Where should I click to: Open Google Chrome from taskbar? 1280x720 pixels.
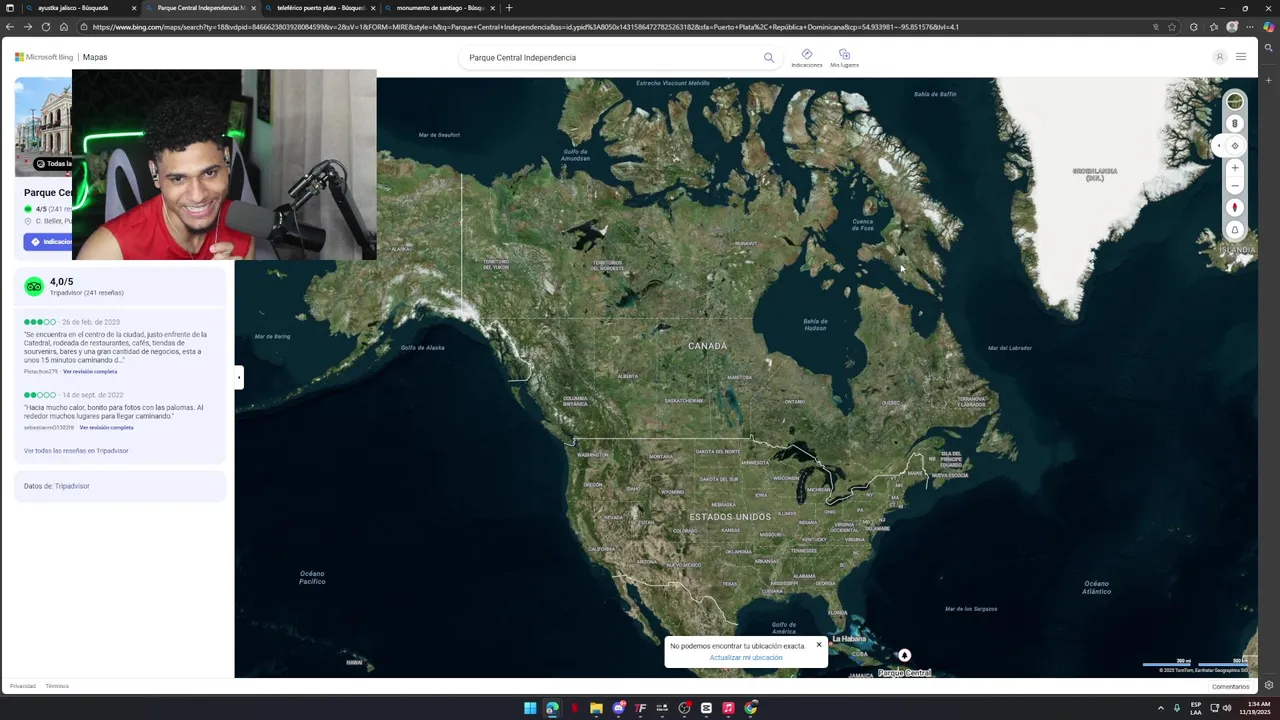(x=751, y=708)
